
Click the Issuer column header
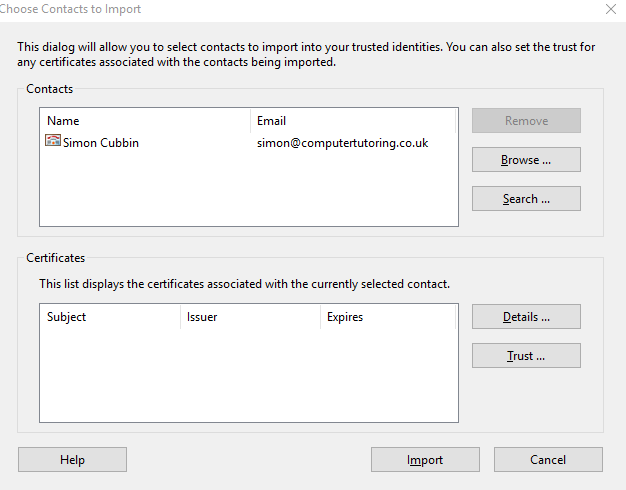250,317
